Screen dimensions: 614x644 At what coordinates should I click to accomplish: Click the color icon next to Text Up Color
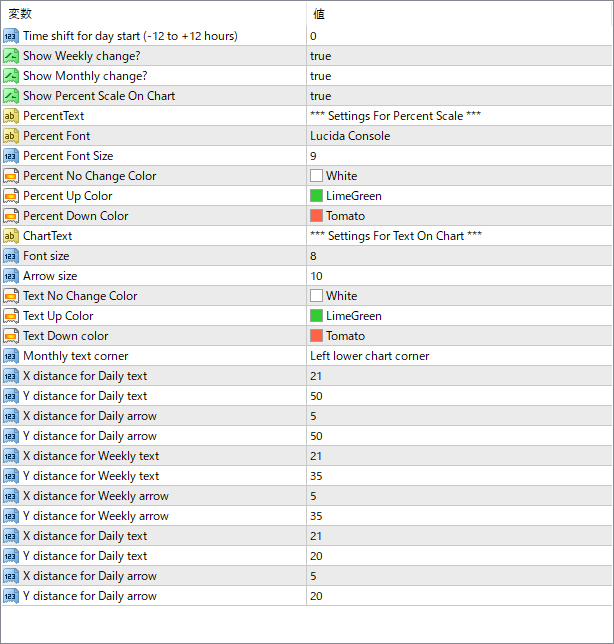coord(11,316)
